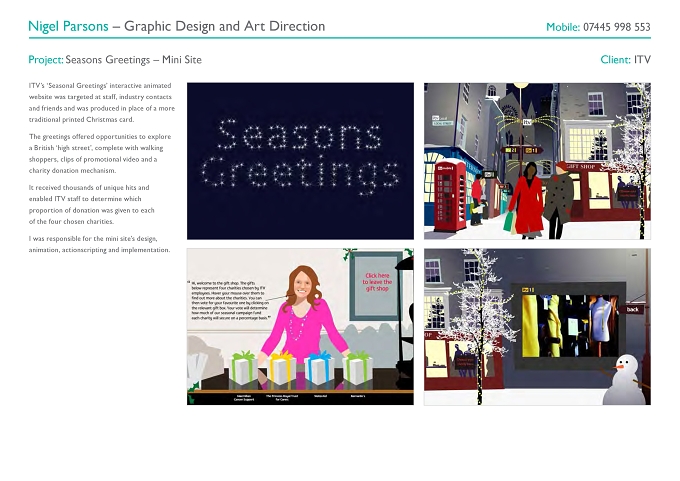Click the 'GIFT SHOP' storefront sign

pos(580,167)
